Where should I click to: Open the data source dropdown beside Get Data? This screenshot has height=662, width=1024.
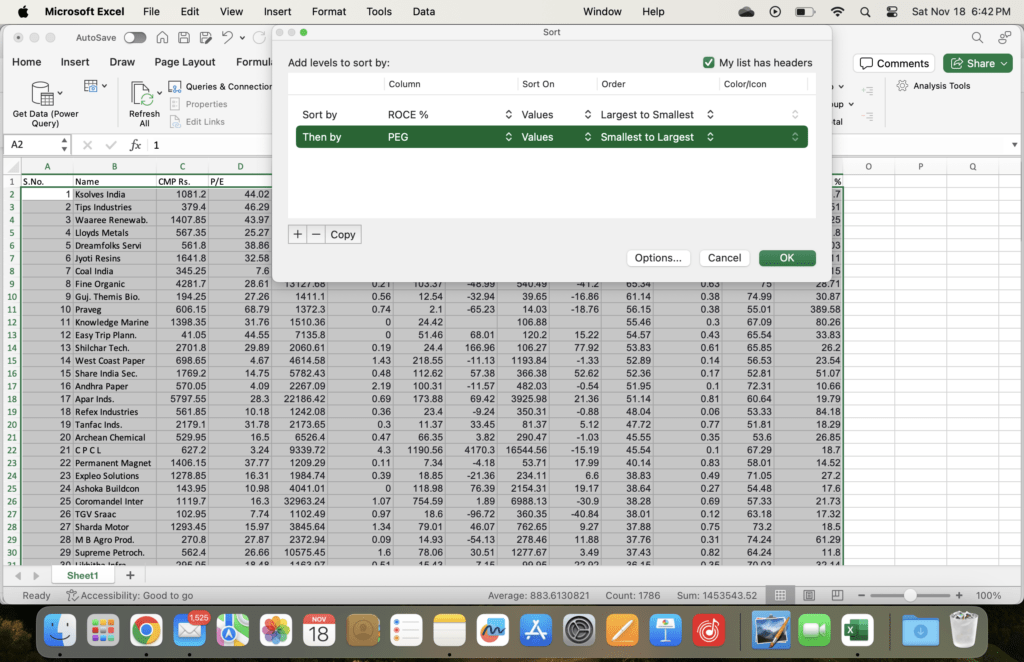(95, 86)
